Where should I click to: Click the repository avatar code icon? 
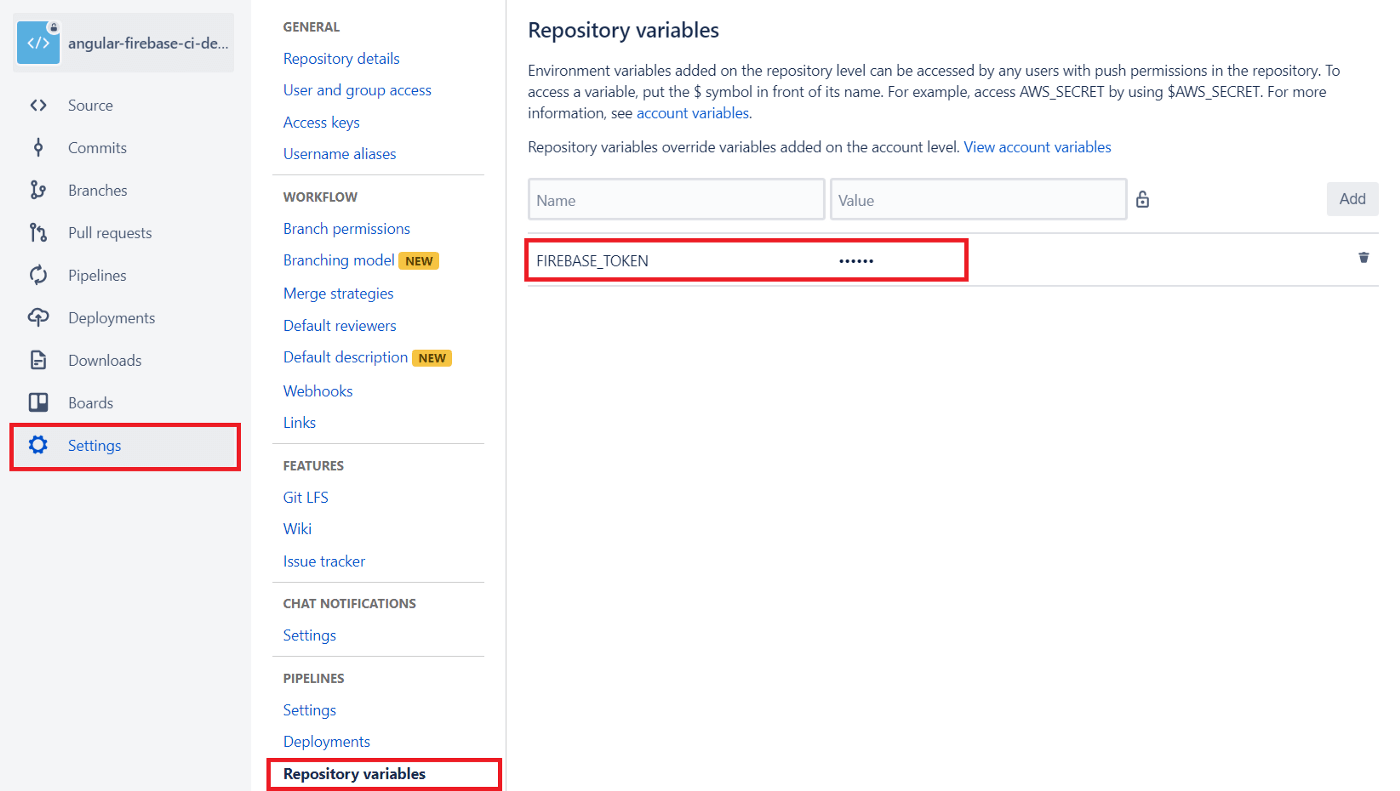pos(38,43)
